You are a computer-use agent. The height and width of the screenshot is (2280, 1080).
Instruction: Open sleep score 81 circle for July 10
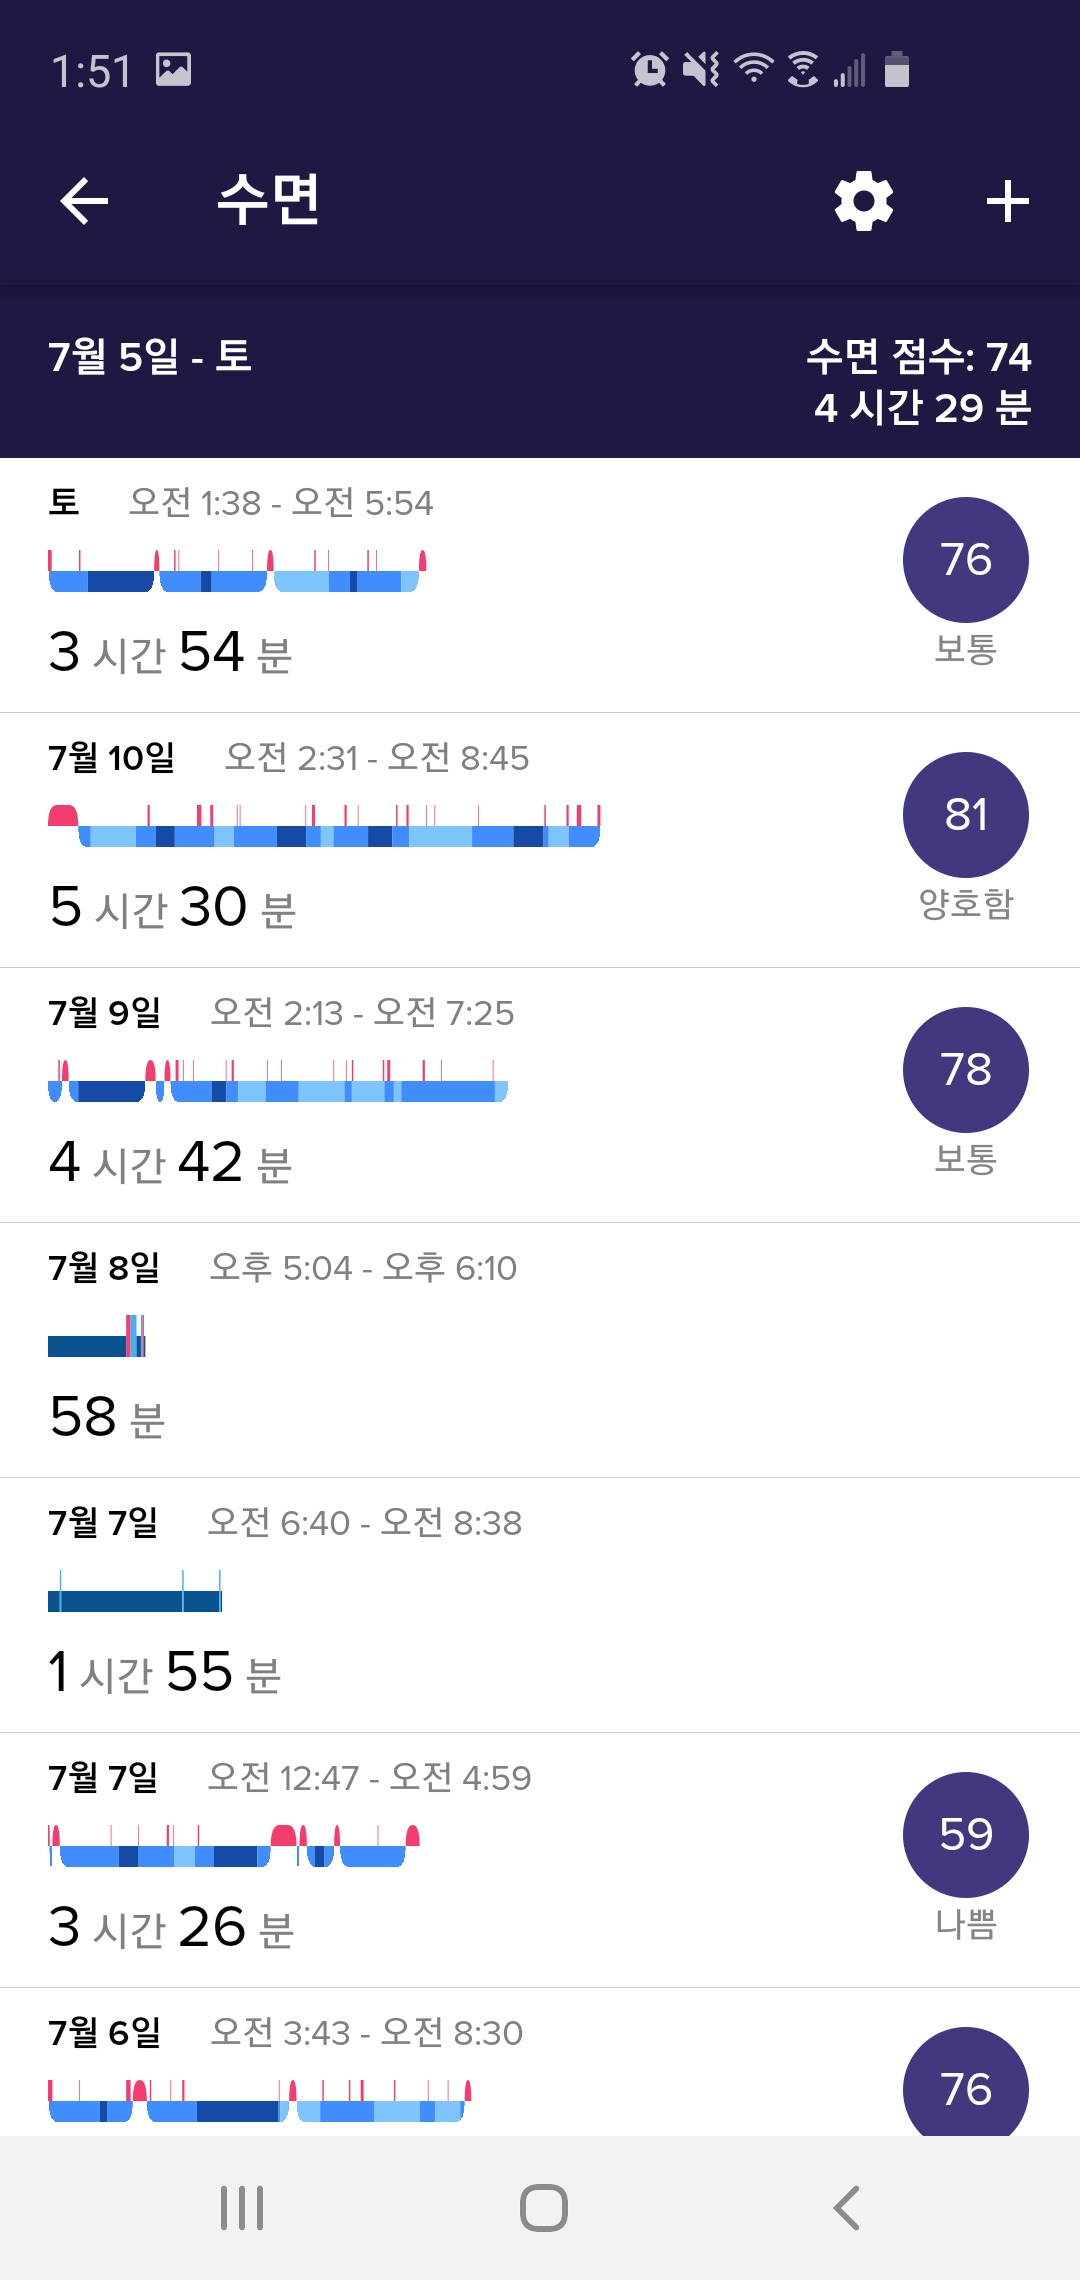tap(966, 815)
